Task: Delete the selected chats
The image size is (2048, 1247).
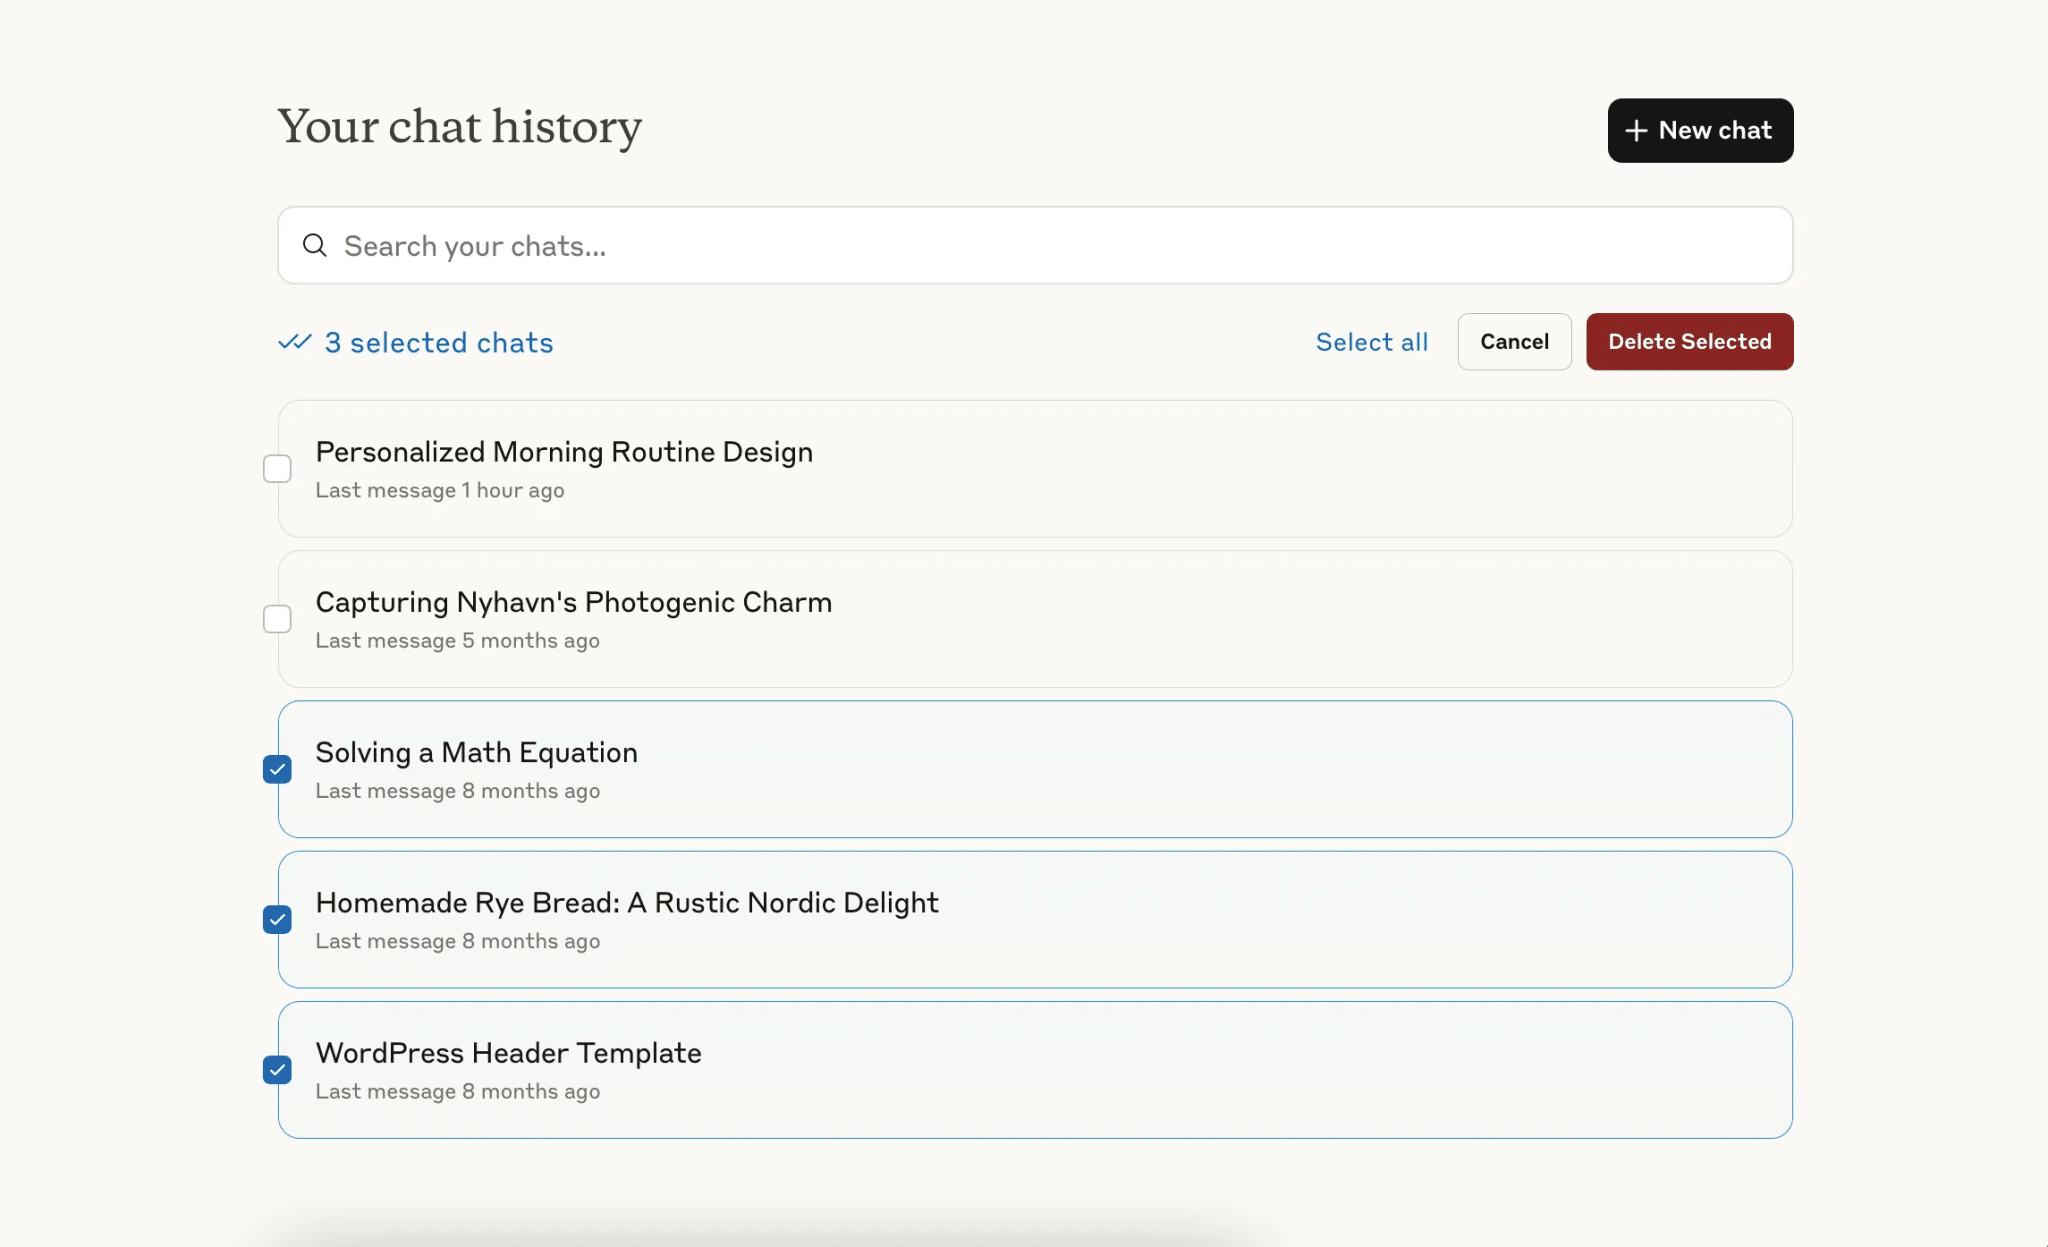Action: [1689, 341]
